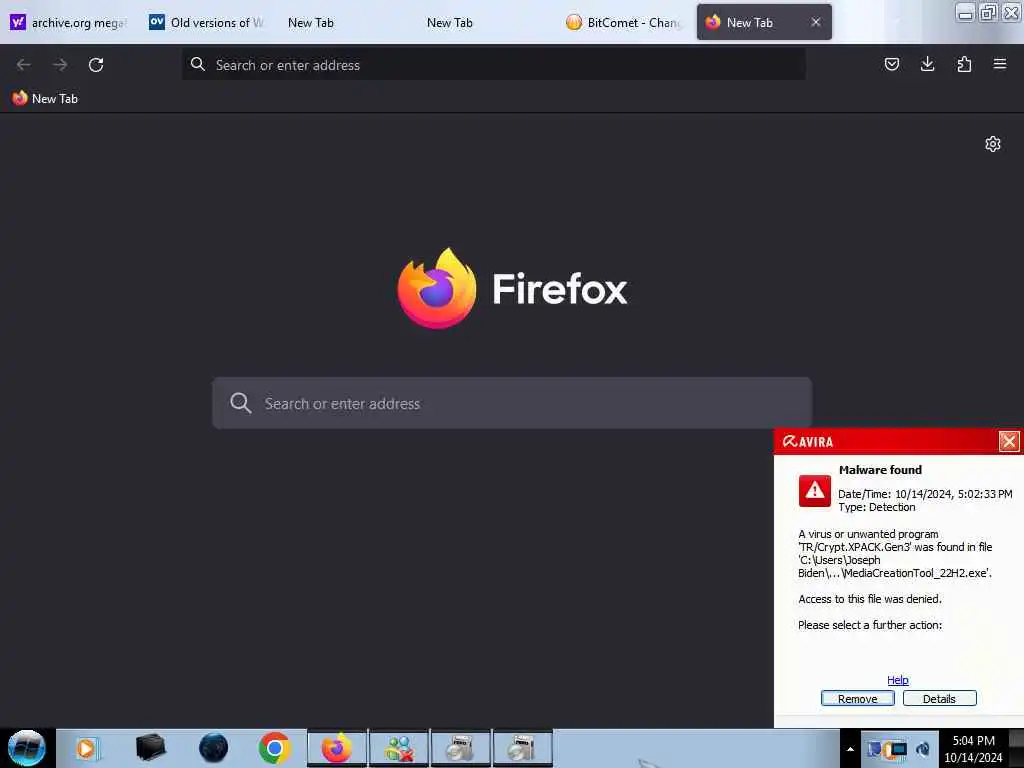This screenshot has width=1024, height=768.
Task: Open the Messenger users taskbar button
Action: click(x=398, y=748)
